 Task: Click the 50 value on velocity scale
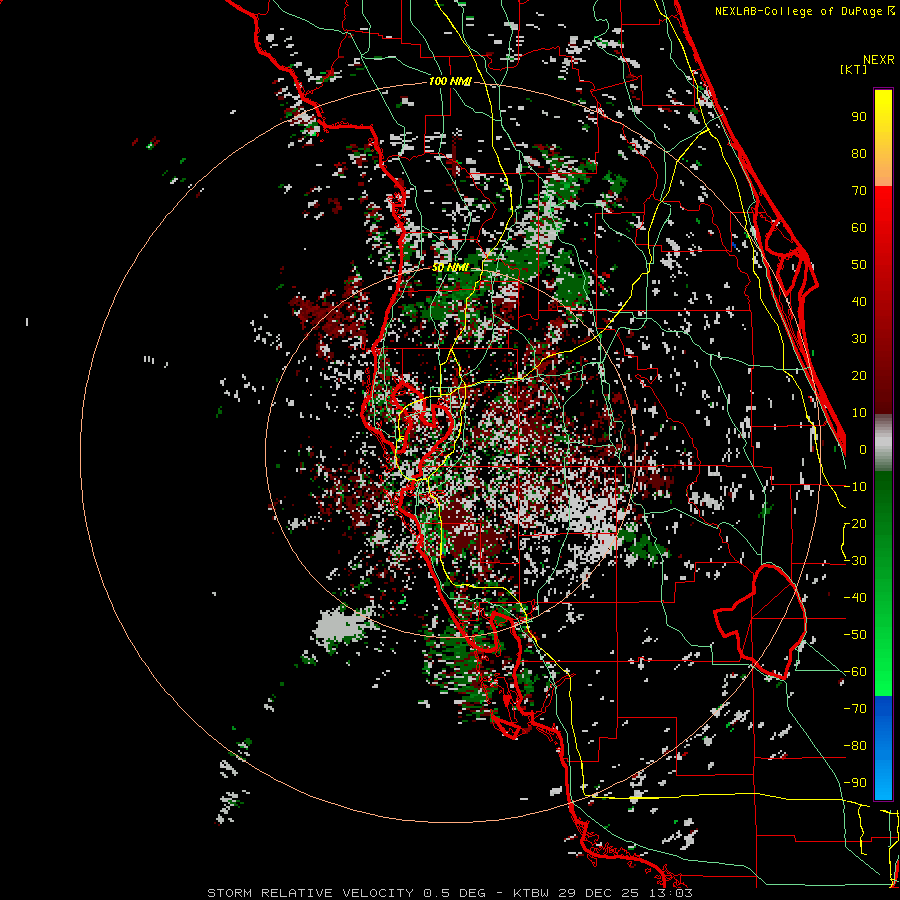point(859,265)
